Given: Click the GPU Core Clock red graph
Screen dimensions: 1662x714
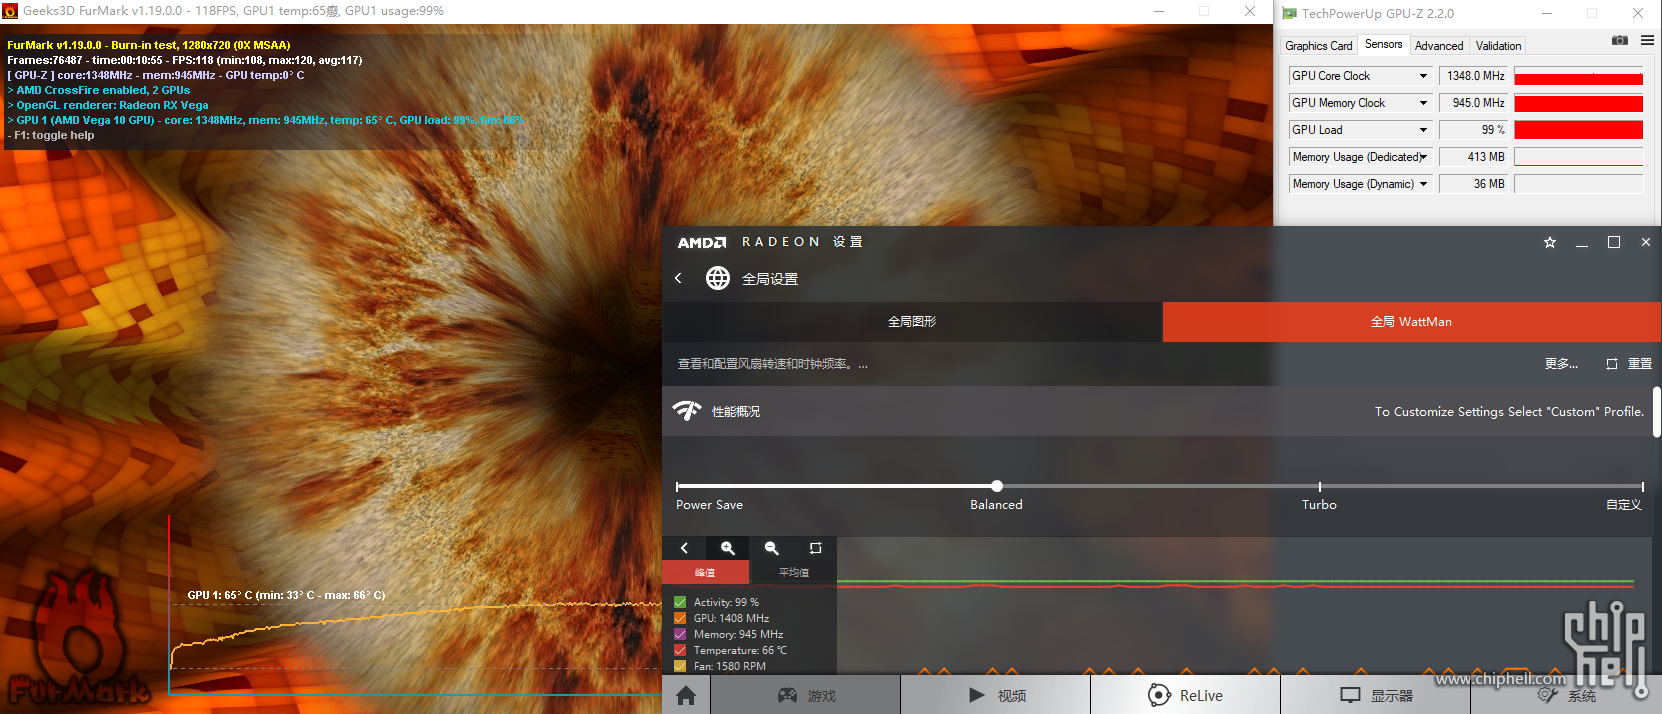Looking at the screenshot, I should coord(1578,76).
